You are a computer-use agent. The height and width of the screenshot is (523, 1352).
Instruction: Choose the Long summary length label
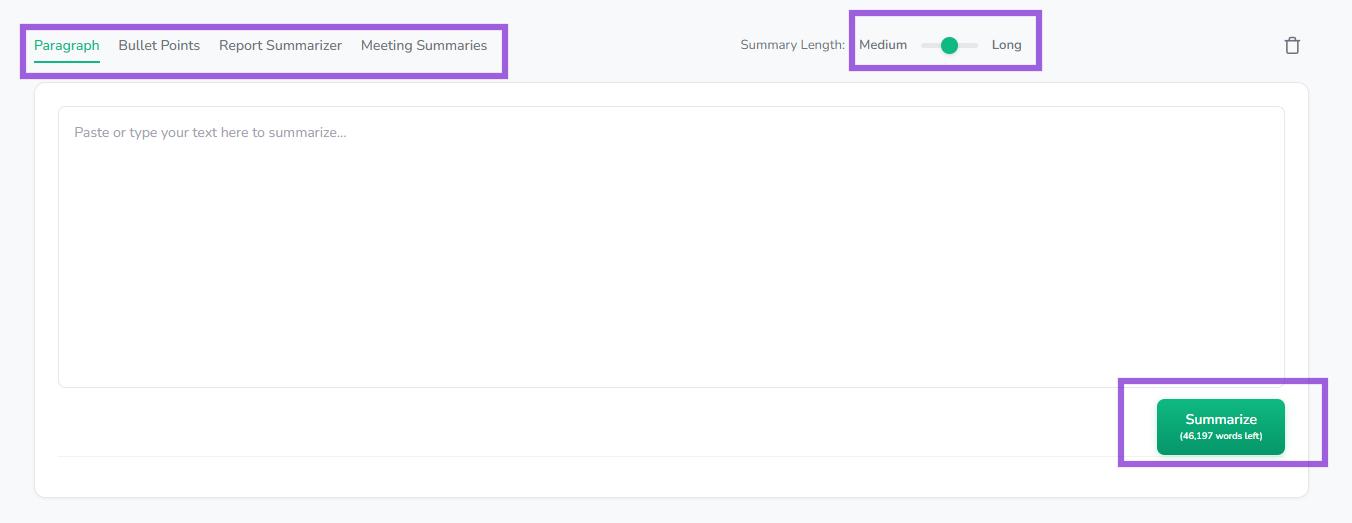(x=1006, y=45)
